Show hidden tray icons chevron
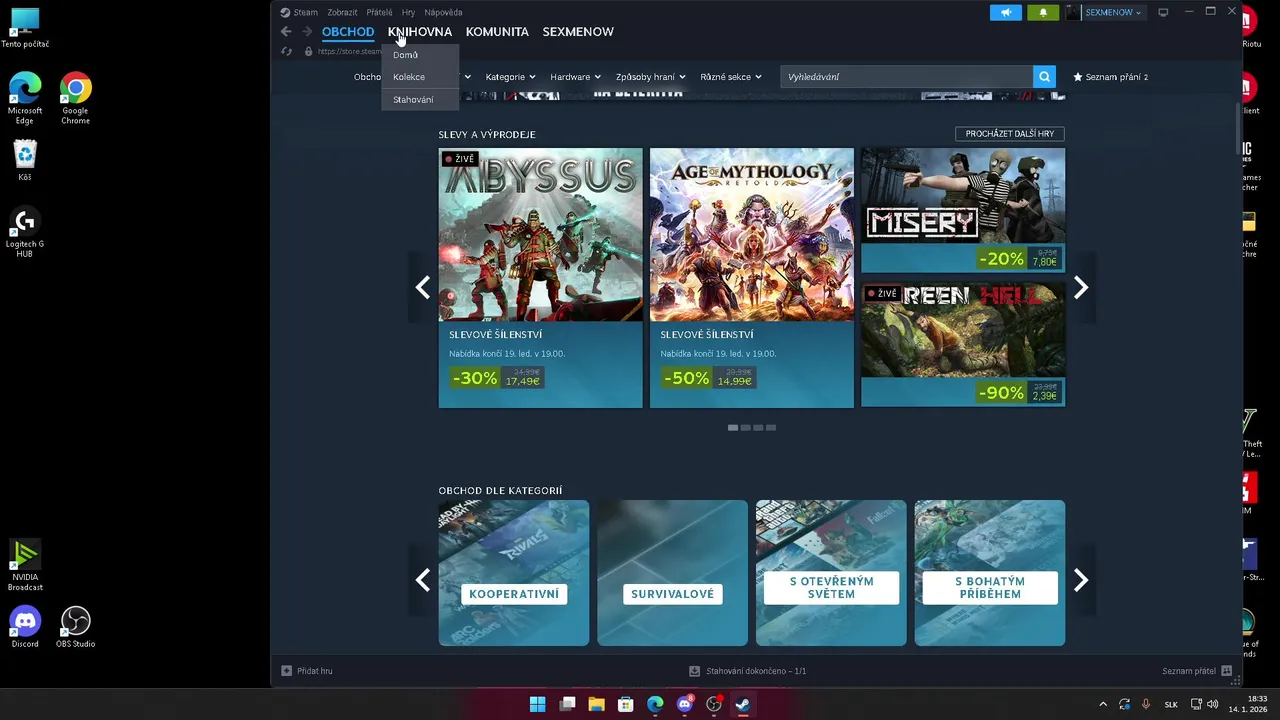The image size is (1280, 720). (x=1103, y=704)
